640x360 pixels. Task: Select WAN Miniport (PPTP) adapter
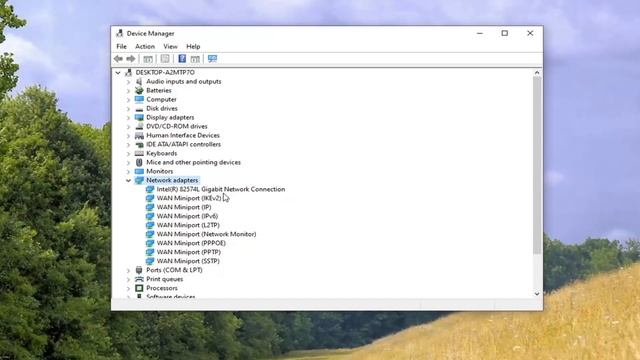click(189, 252)
